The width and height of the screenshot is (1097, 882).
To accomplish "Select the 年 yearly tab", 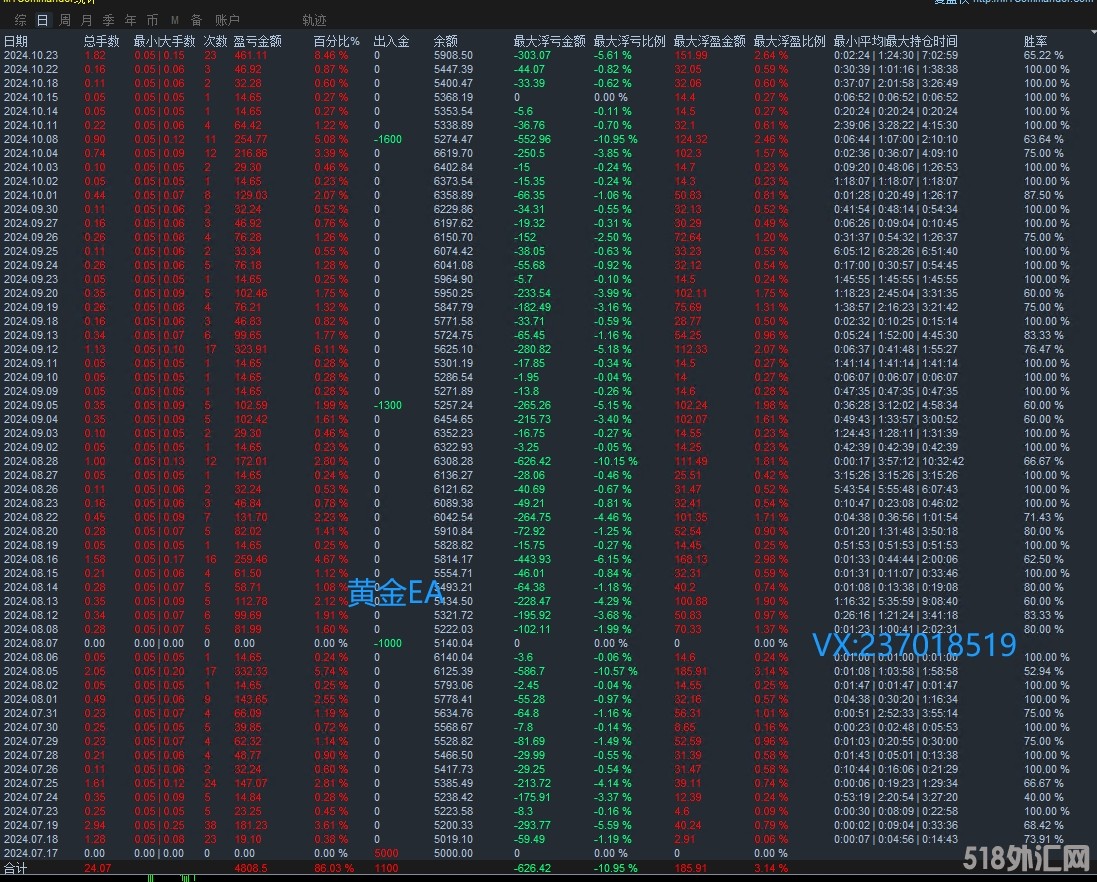I will [x=131, y=20].
